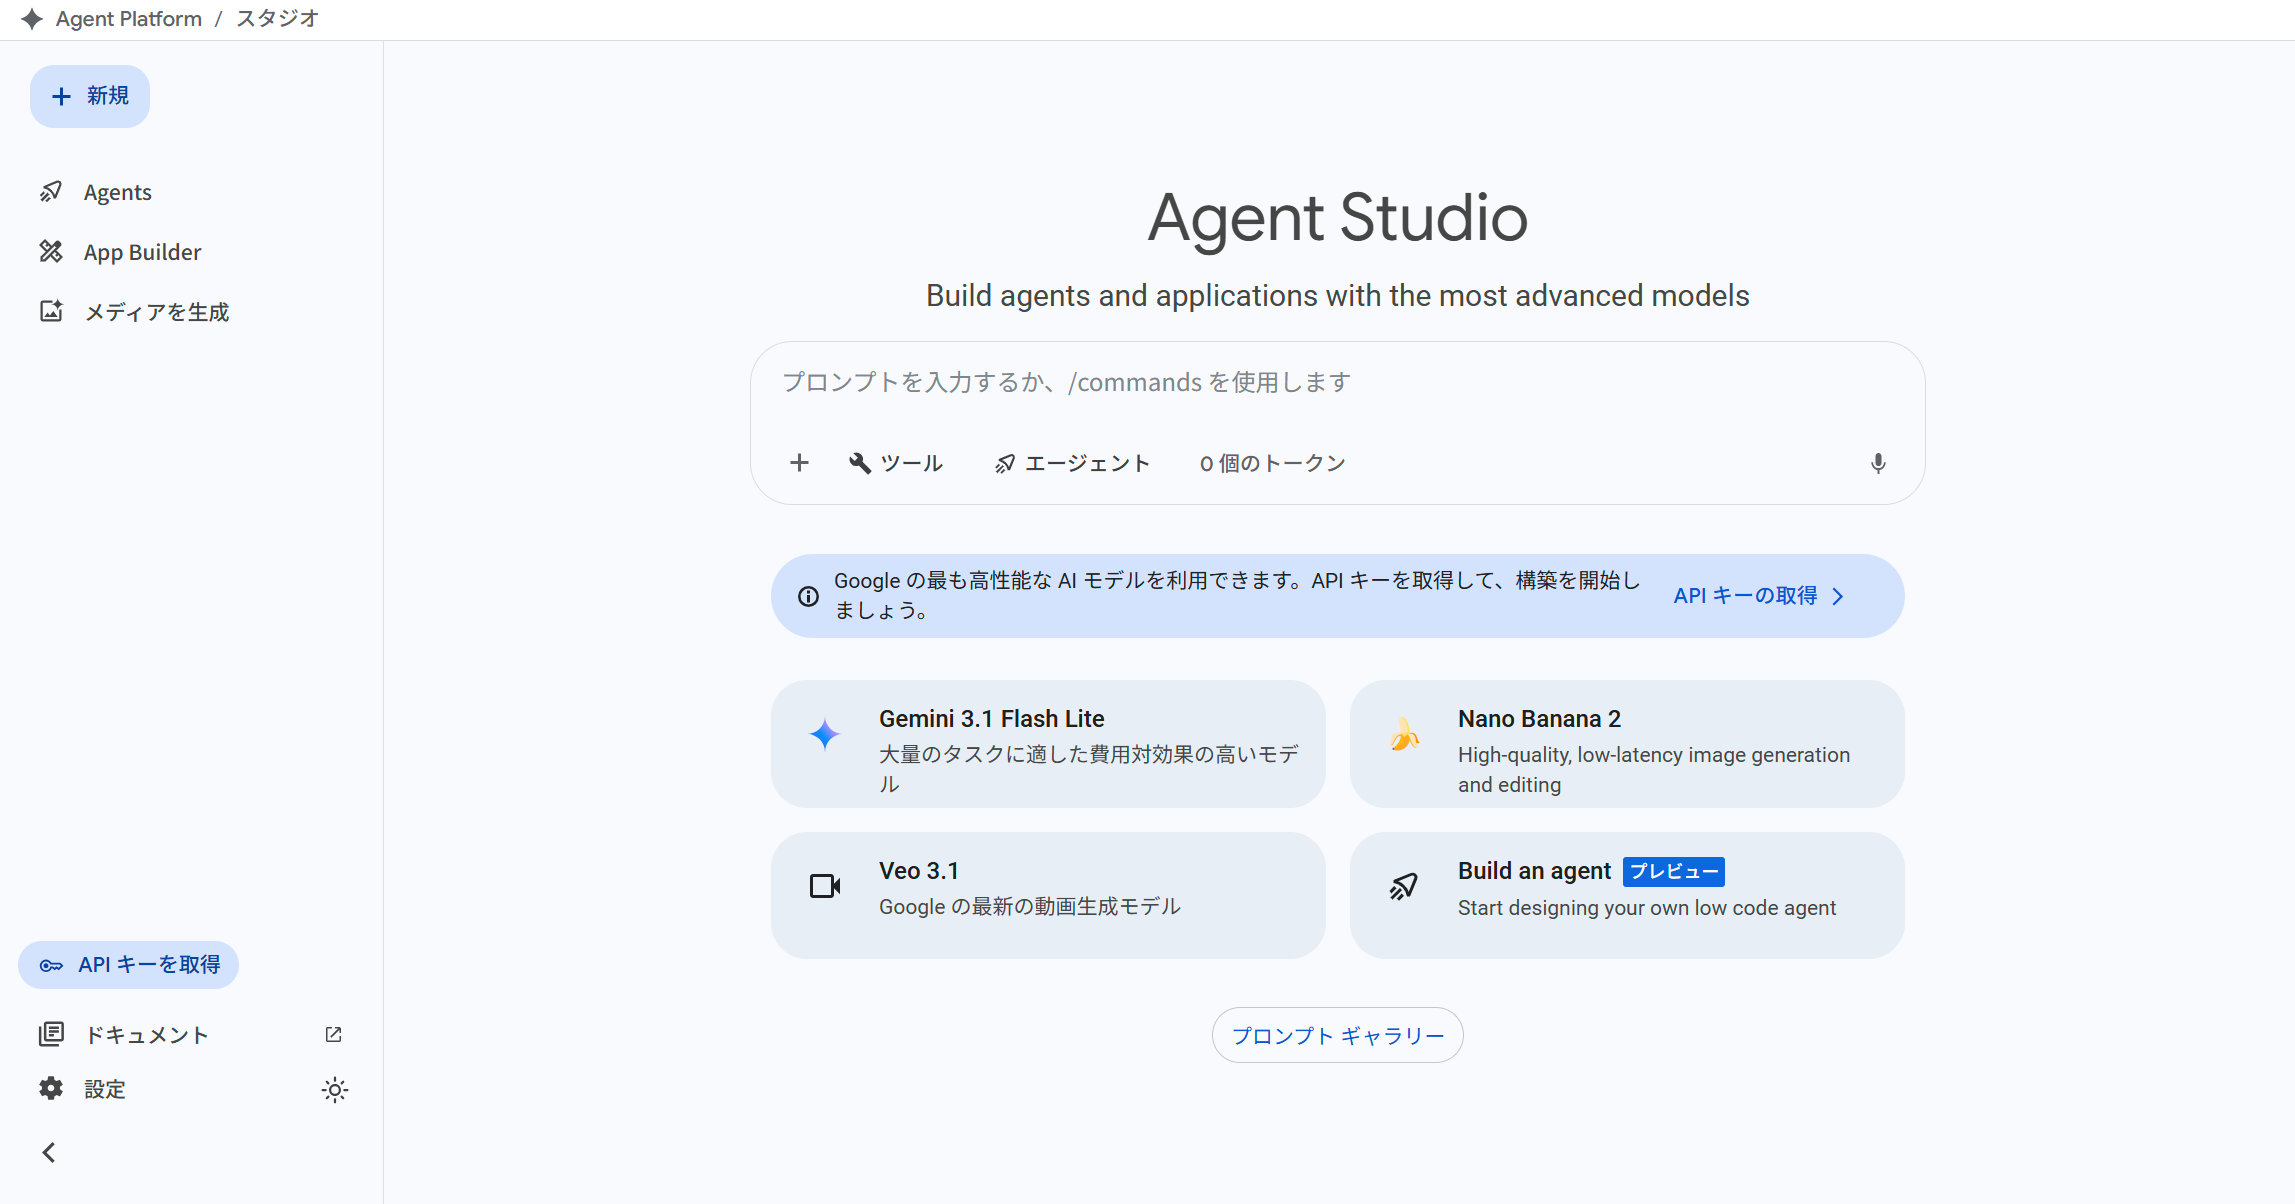This screenshot has height=1204, width=2295.
Task: Open Agents in the sidebar
Action: [117, 192]
